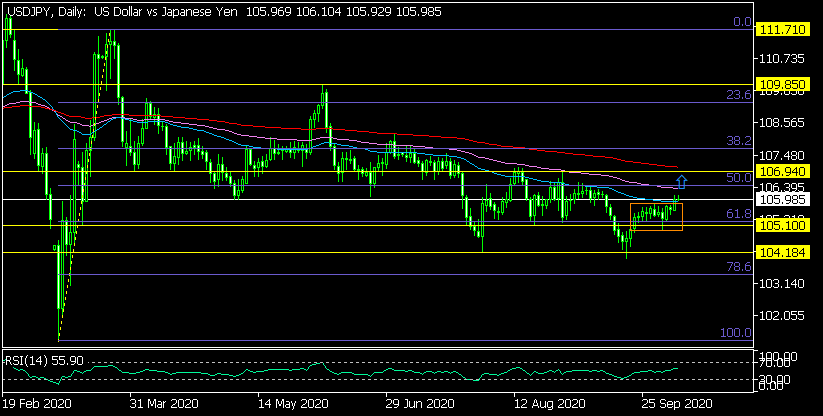This screenshot has height=416, width=823.
Task: Click the 25 Sep 2020 date label
Action: pyautogui.click(x=677, y=404)
